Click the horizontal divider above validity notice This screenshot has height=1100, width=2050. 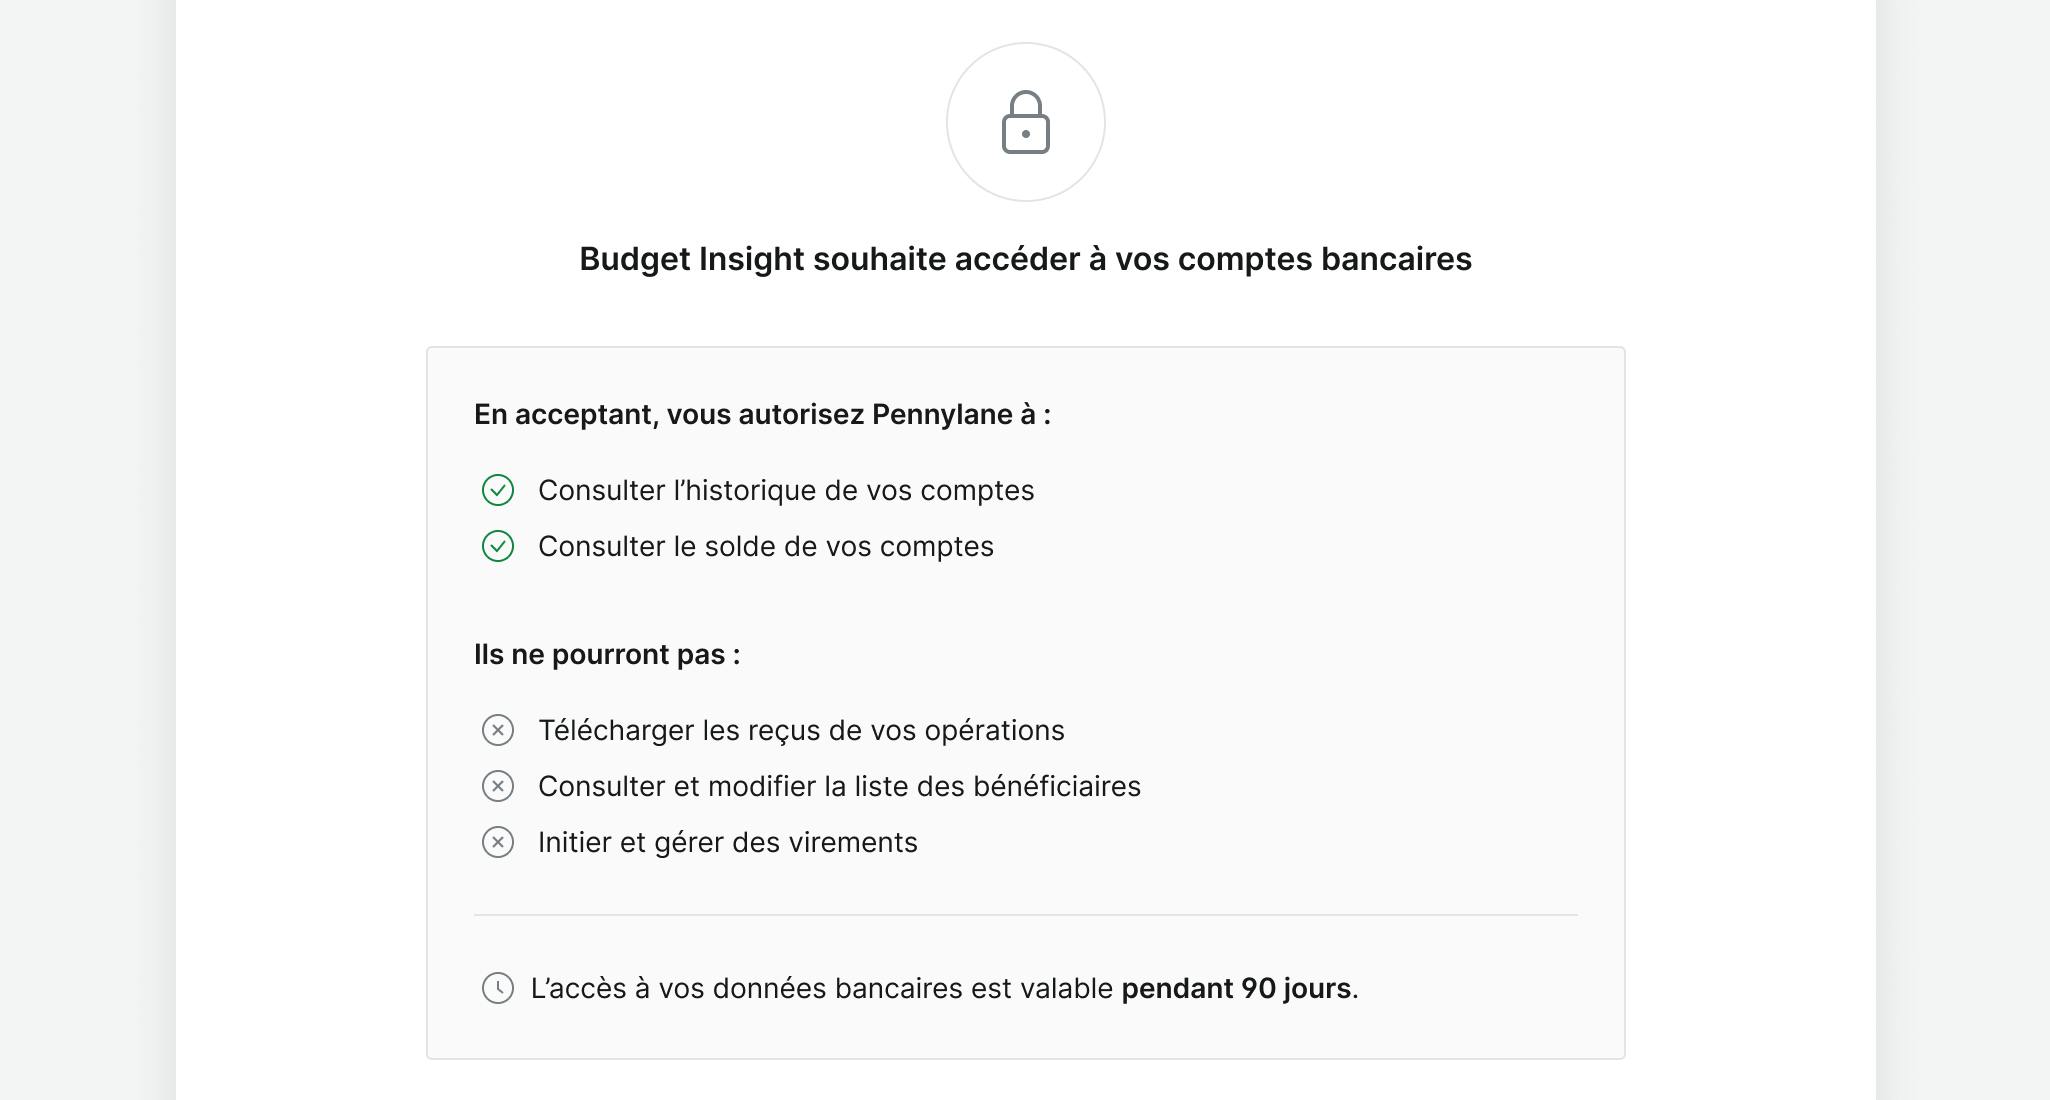1025,914
